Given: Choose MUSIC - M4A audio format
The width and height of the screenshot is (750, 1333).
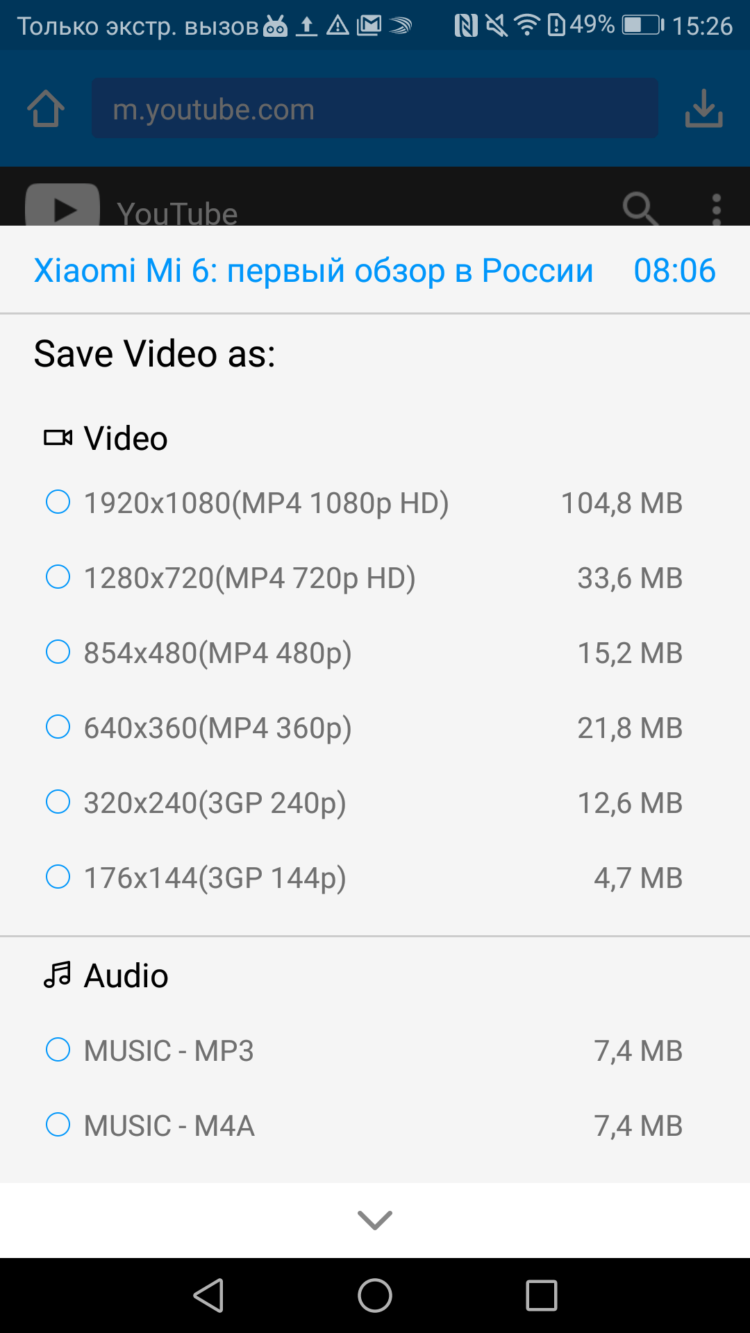Looking at the screenshot, I should pos(58,1125).
